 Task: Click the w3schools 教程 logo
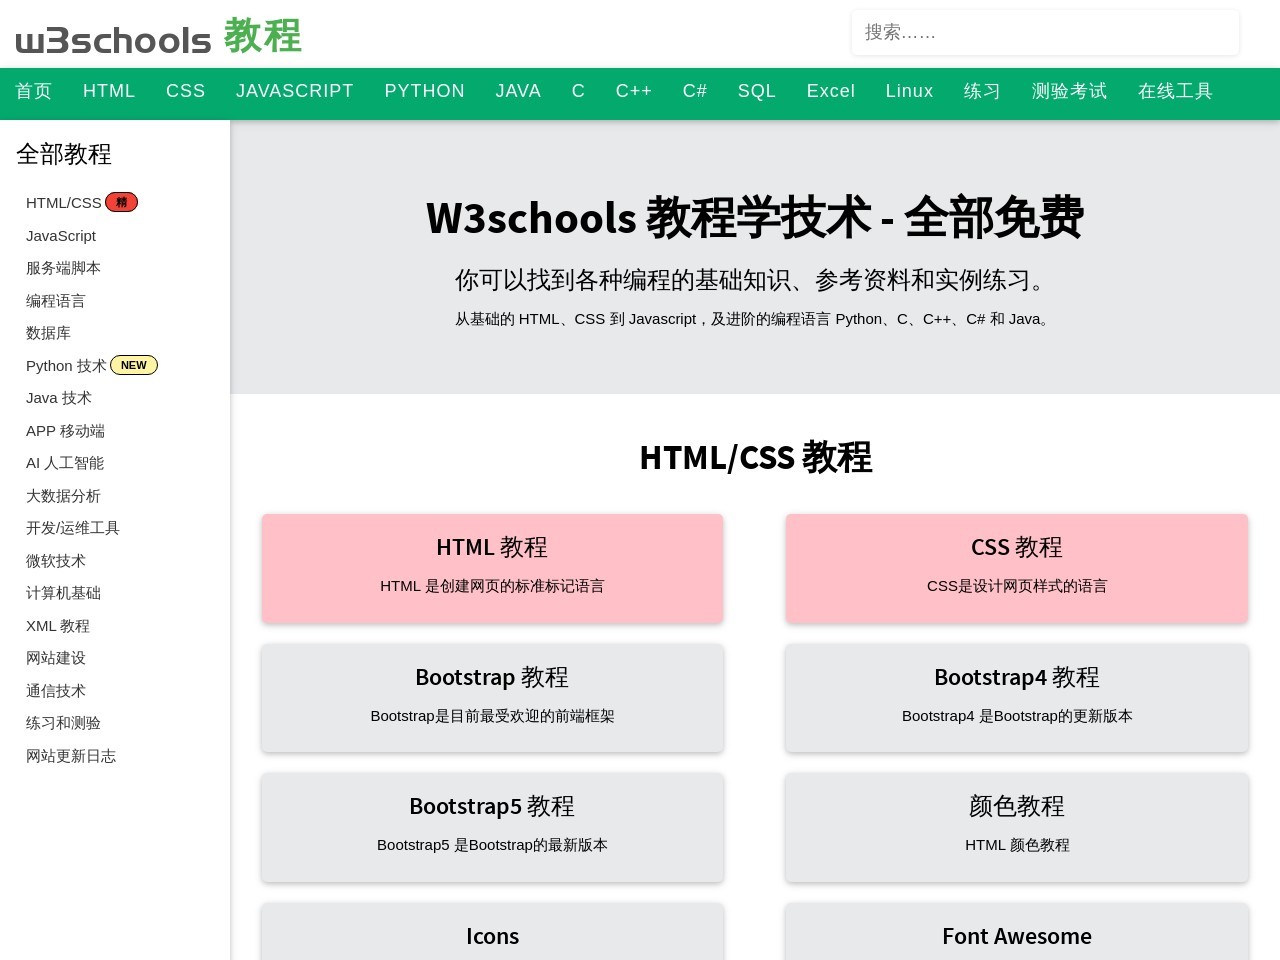(158, 37)
